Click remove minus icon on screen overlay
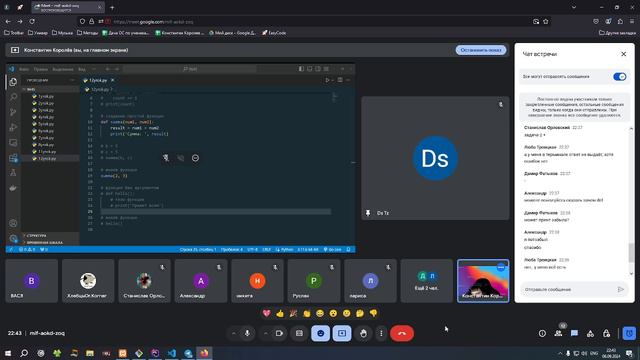 tap(196, 158)
